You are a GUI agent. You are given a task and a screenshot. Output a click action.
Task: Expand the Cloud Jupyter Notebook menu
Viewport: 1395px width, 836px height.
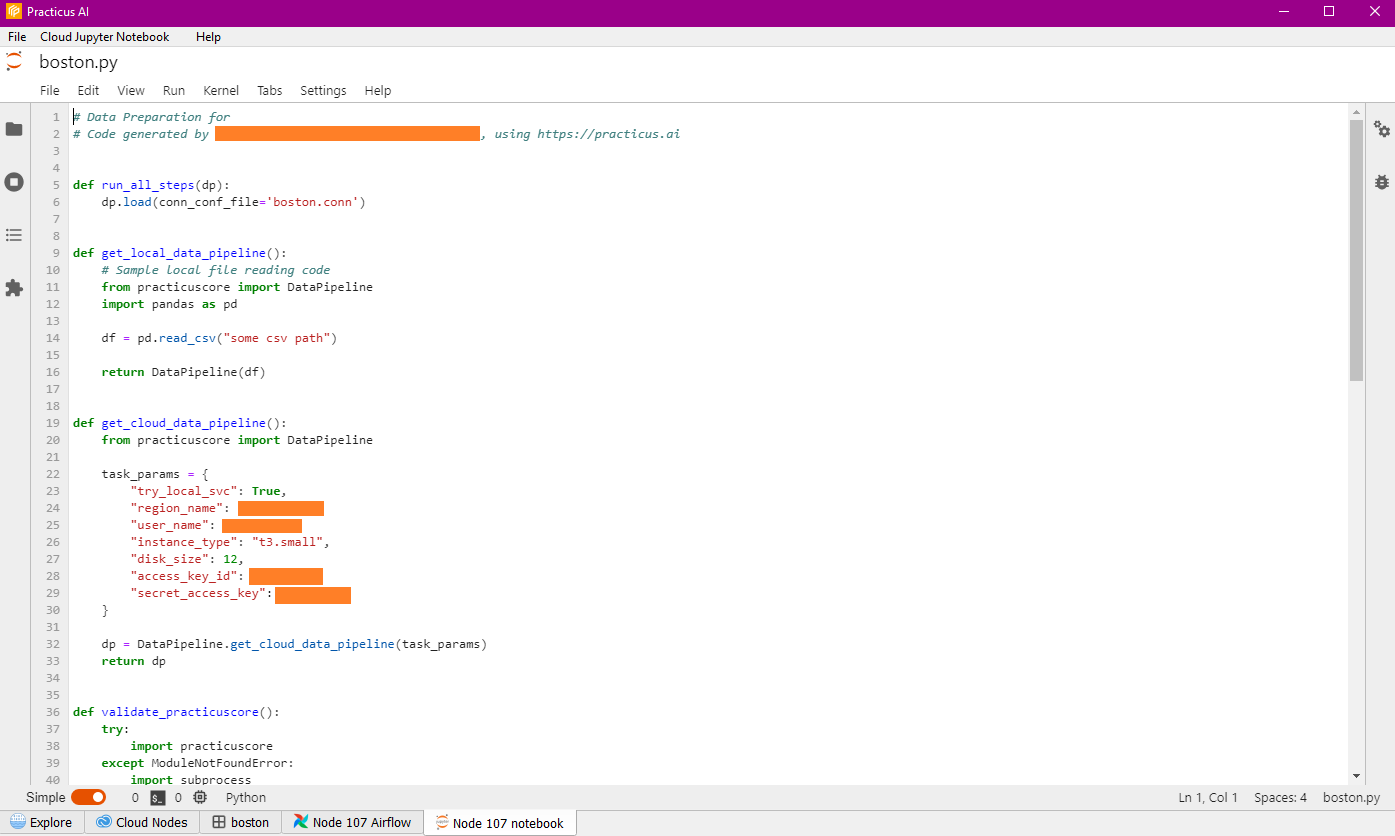tap(105, 37)
